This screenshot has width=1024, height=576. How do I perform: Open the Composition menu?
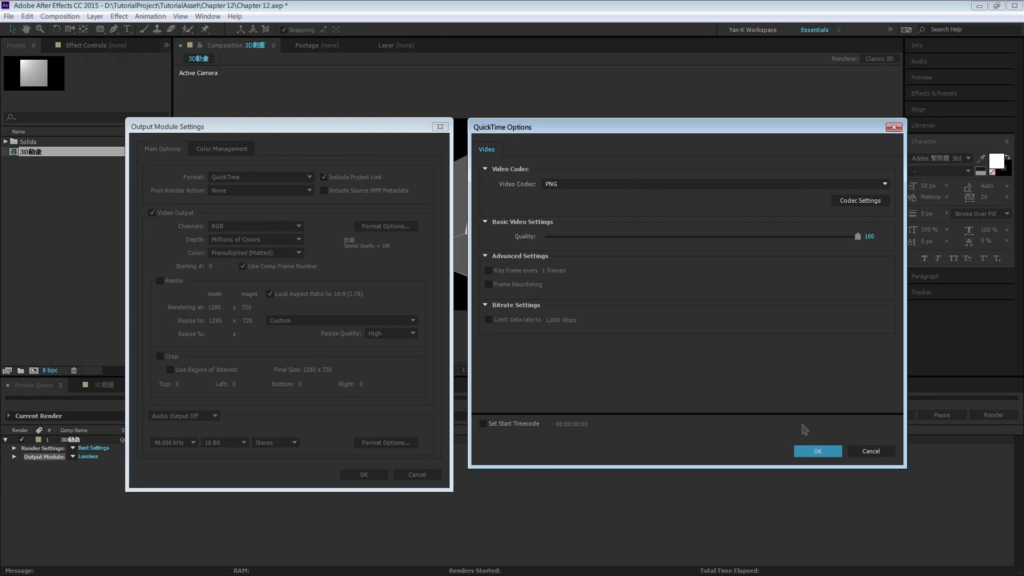click(x=60, y=17)
